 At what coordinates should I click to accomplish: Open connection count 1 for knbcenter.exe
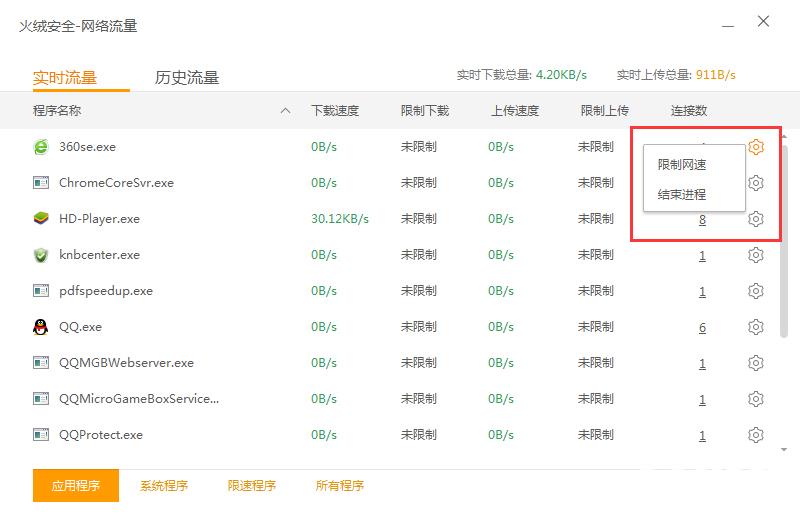pos(703,255)
